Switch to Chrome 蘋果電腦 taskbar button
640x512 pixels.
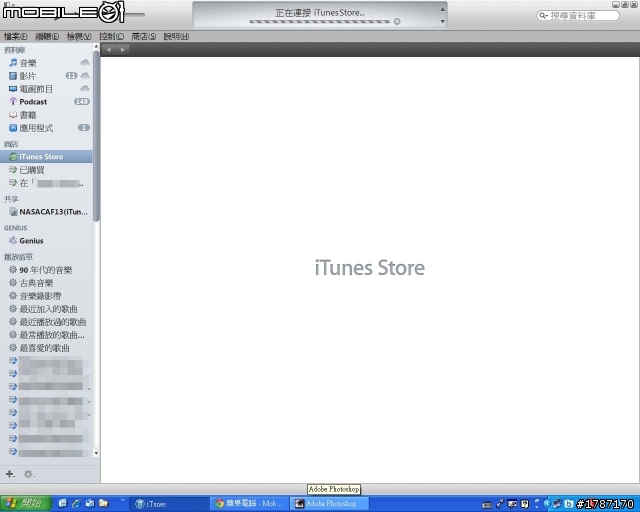(x=249, y=504)
